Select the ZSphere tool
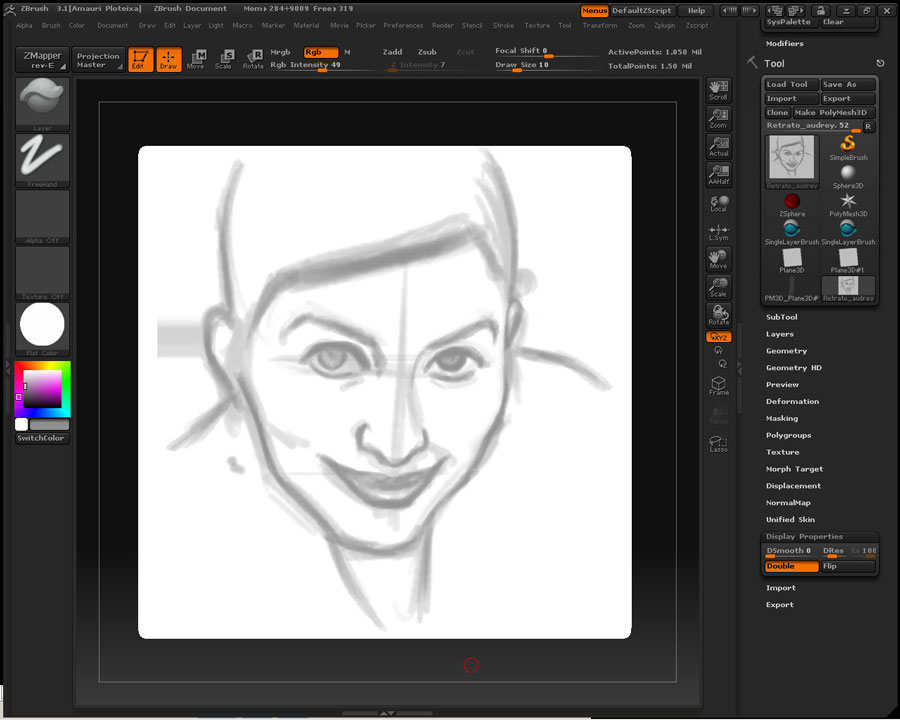Viewport: 900px width, 720px height. (792, 204)
